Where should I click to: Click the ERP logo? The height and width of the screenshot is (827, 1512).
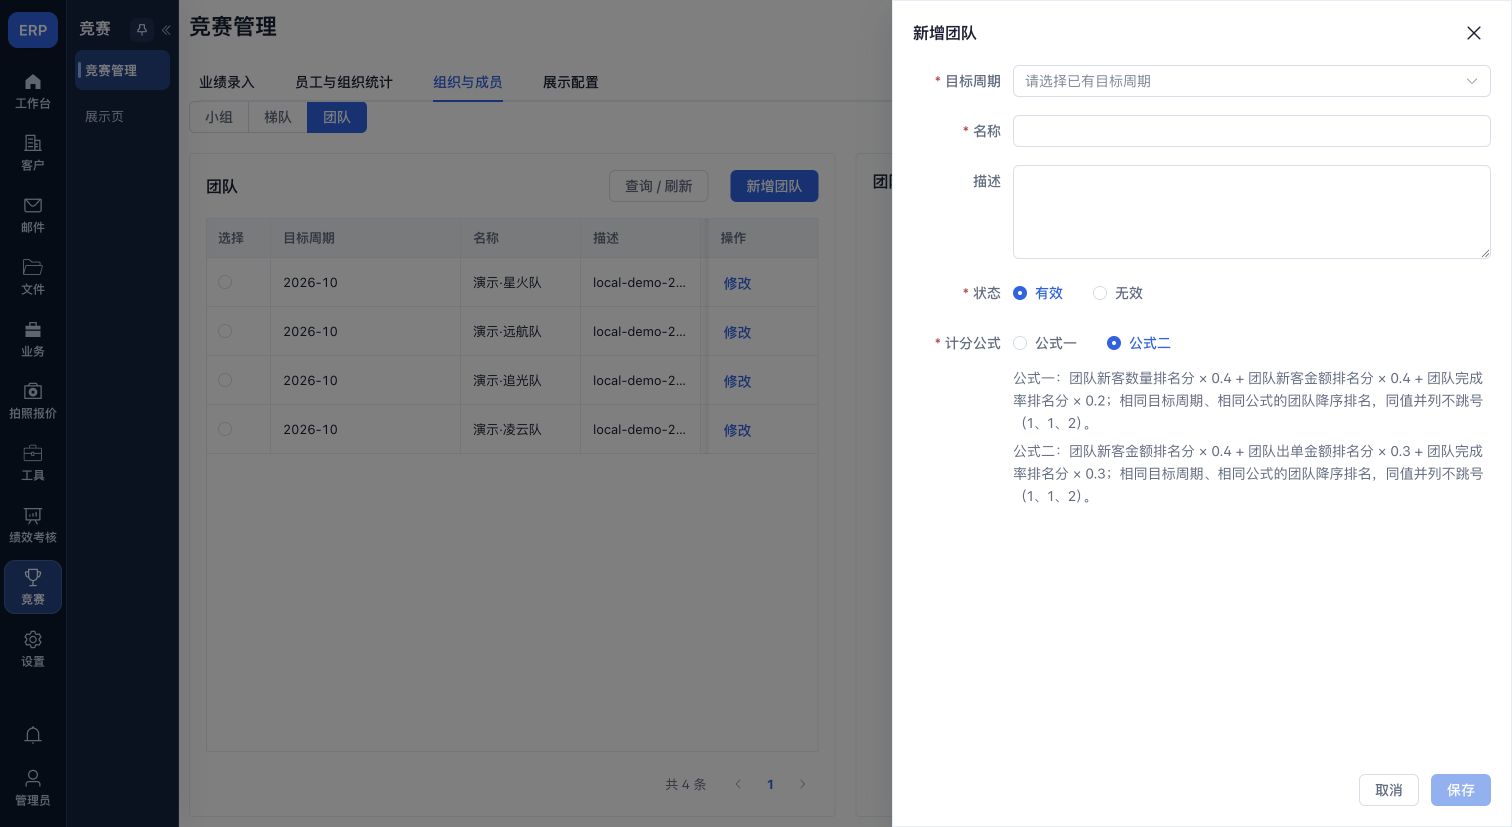point(33,30)
